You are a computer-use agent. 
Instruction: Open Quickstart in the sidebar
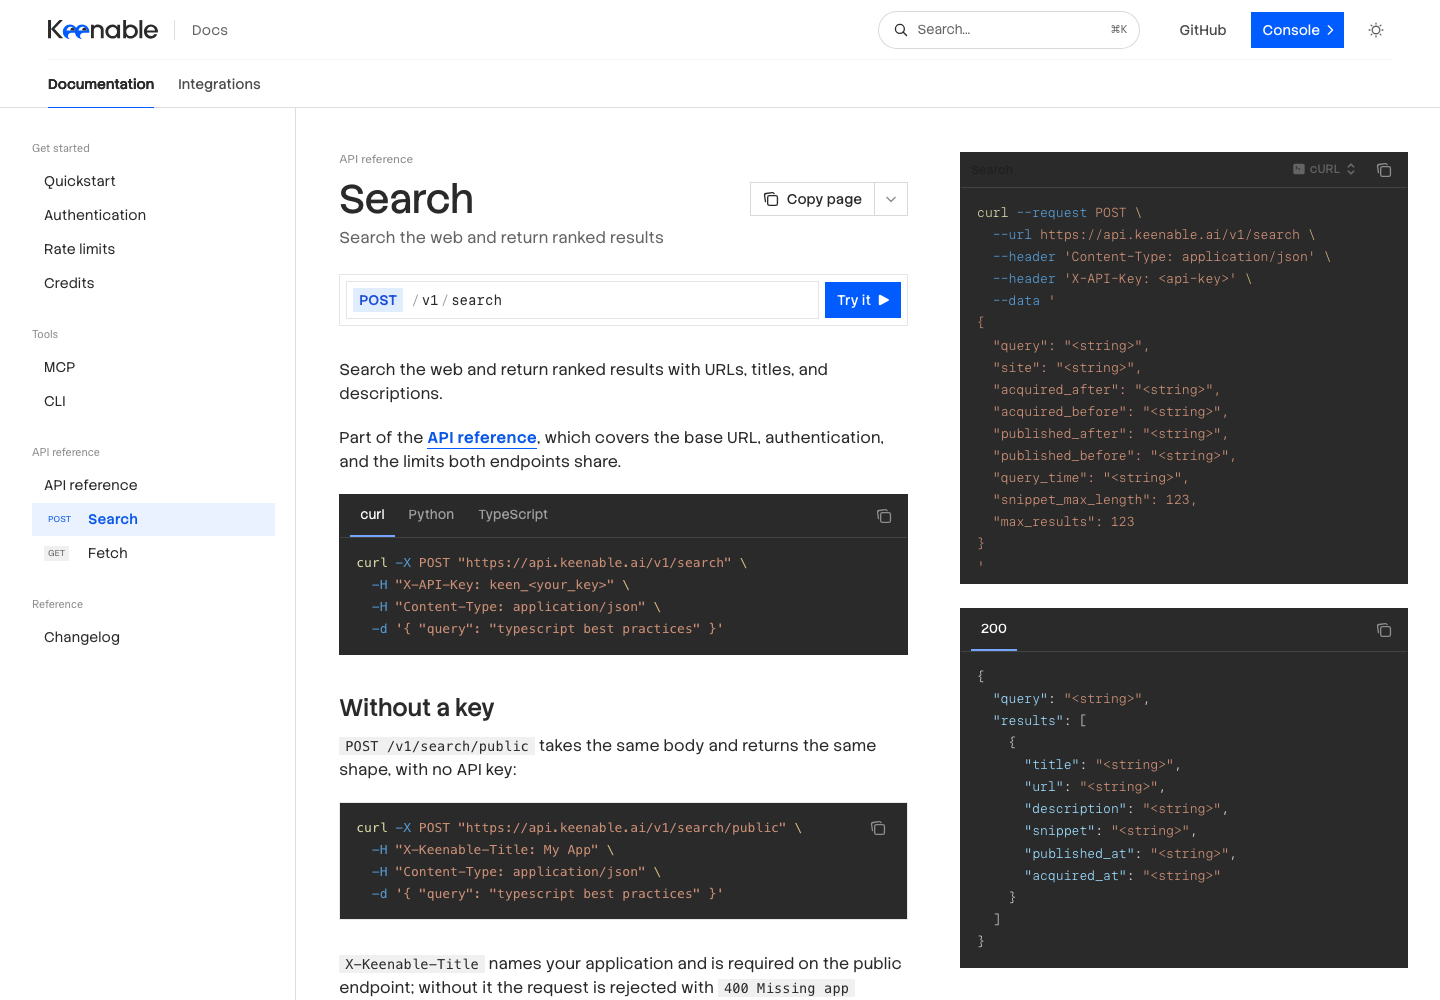click(x=153, y=181)
